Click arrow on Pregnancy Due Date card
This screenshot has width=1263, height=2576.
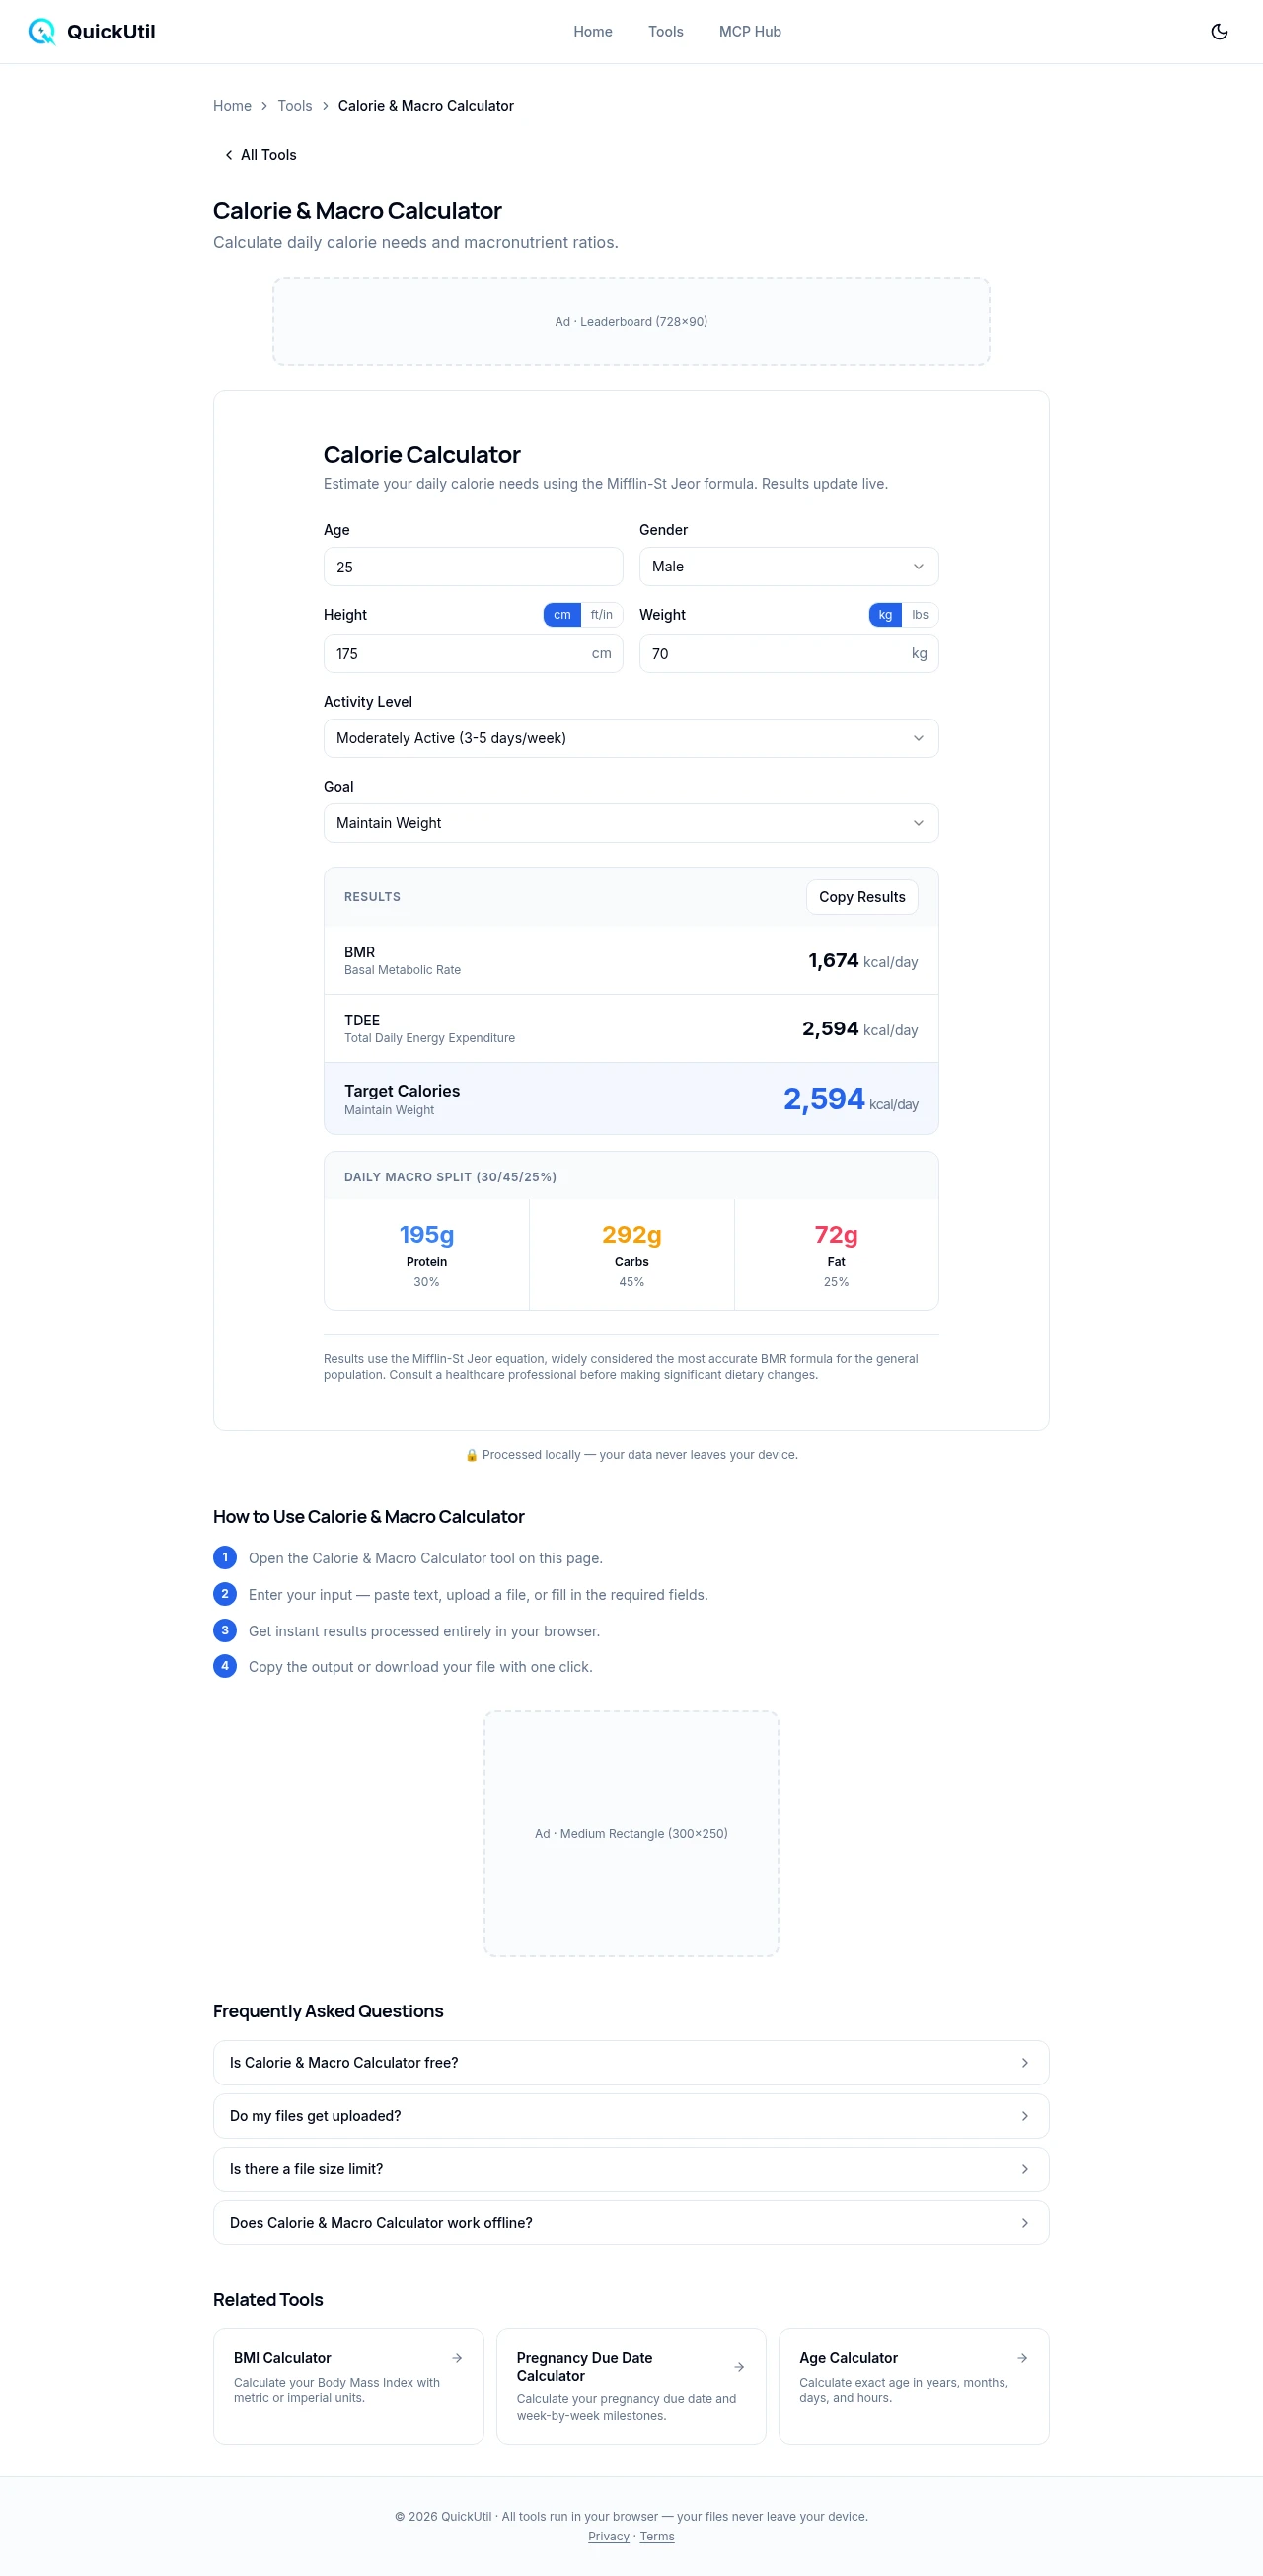click(x=739, y=2366)
